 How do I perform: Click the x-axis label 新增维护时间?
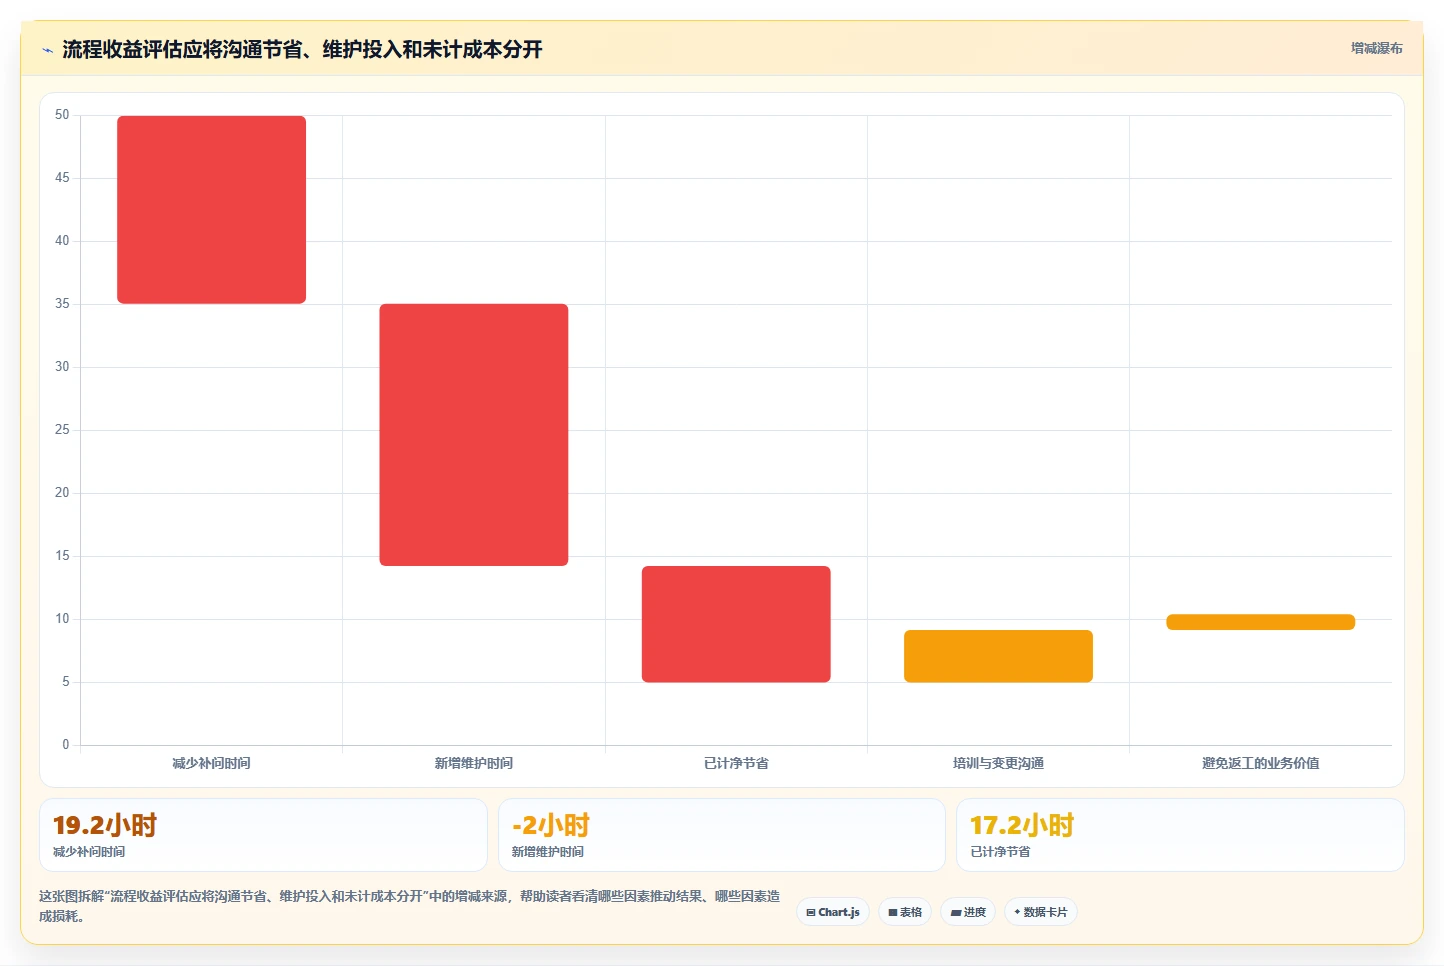[x=474, y=763]
